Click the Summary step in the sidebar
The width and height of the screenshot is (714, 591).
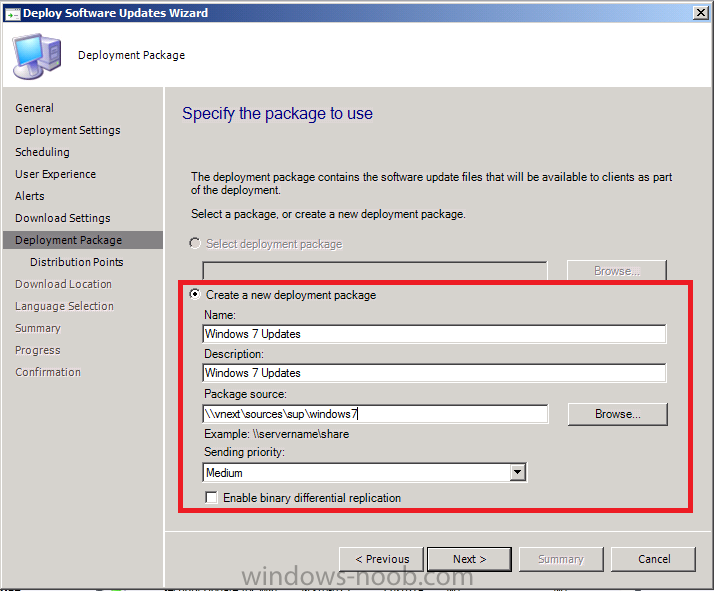coord(37,328)
